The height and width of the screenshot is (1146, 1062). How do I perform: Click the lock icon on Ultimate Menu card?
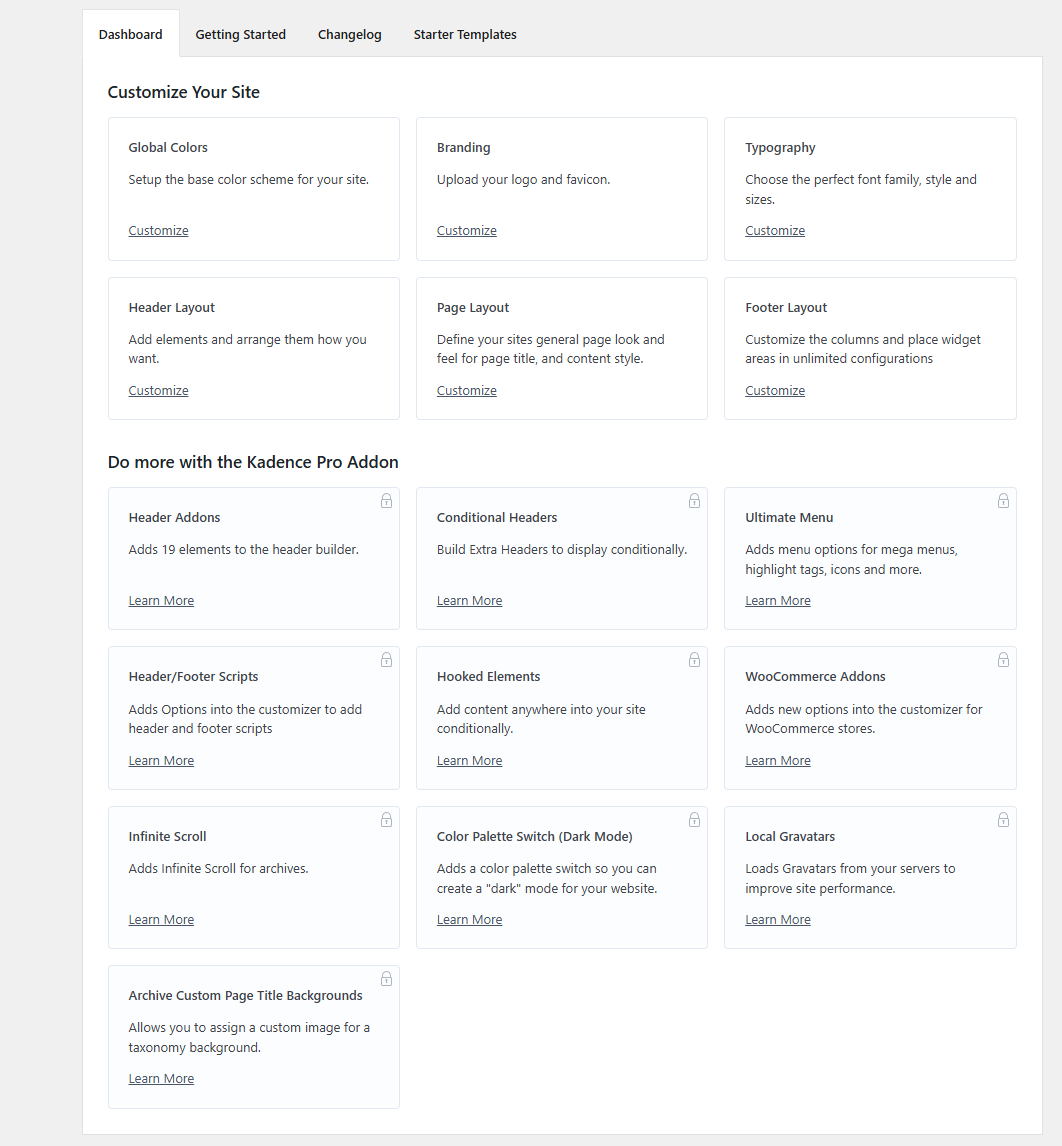pos(1003,500)
